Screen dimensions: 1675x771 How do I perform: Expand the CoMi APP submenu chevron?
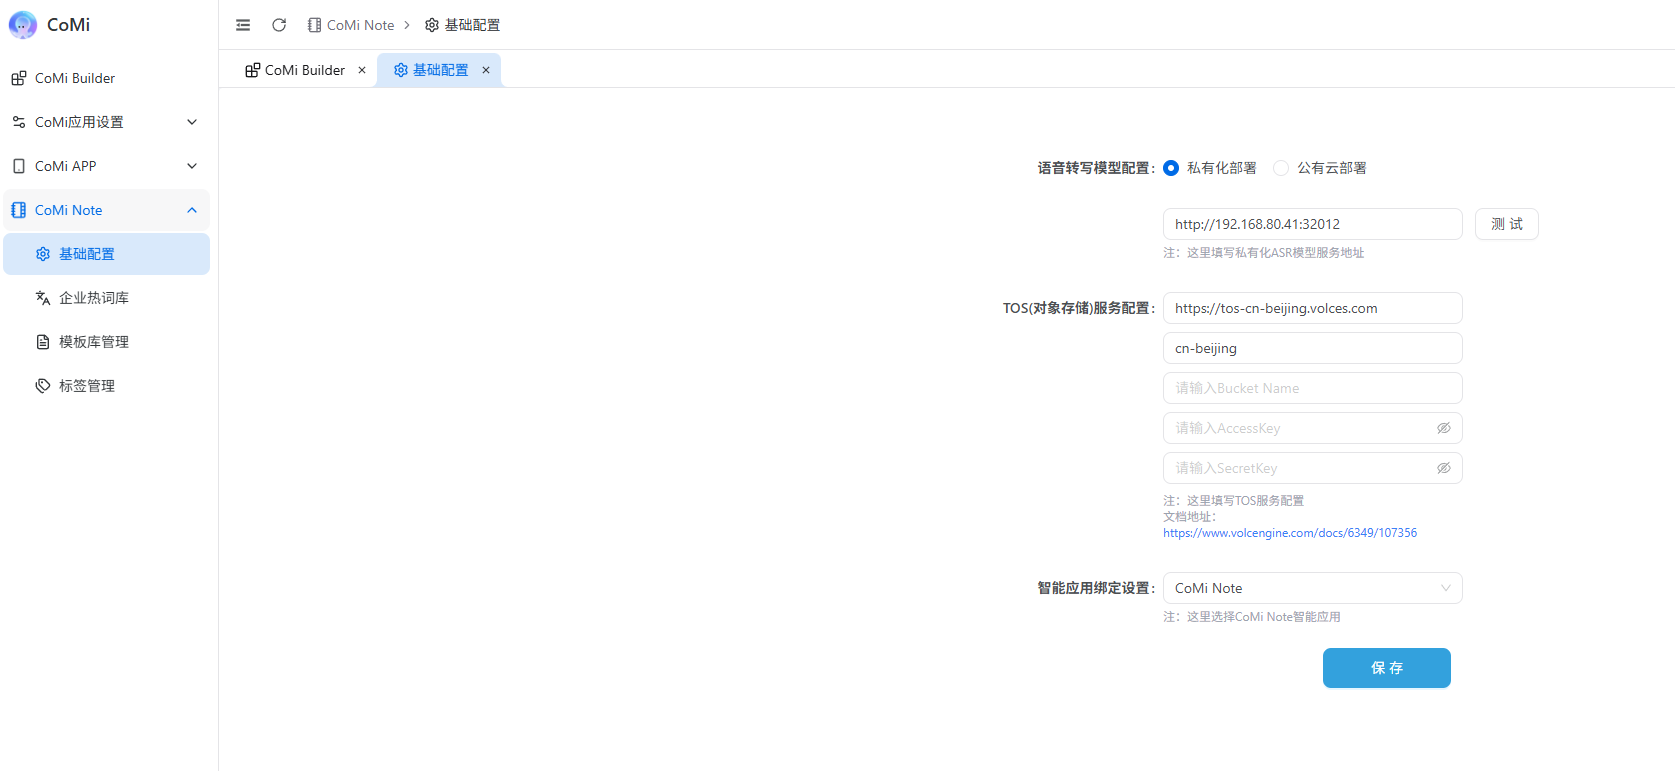click(192, 166)
